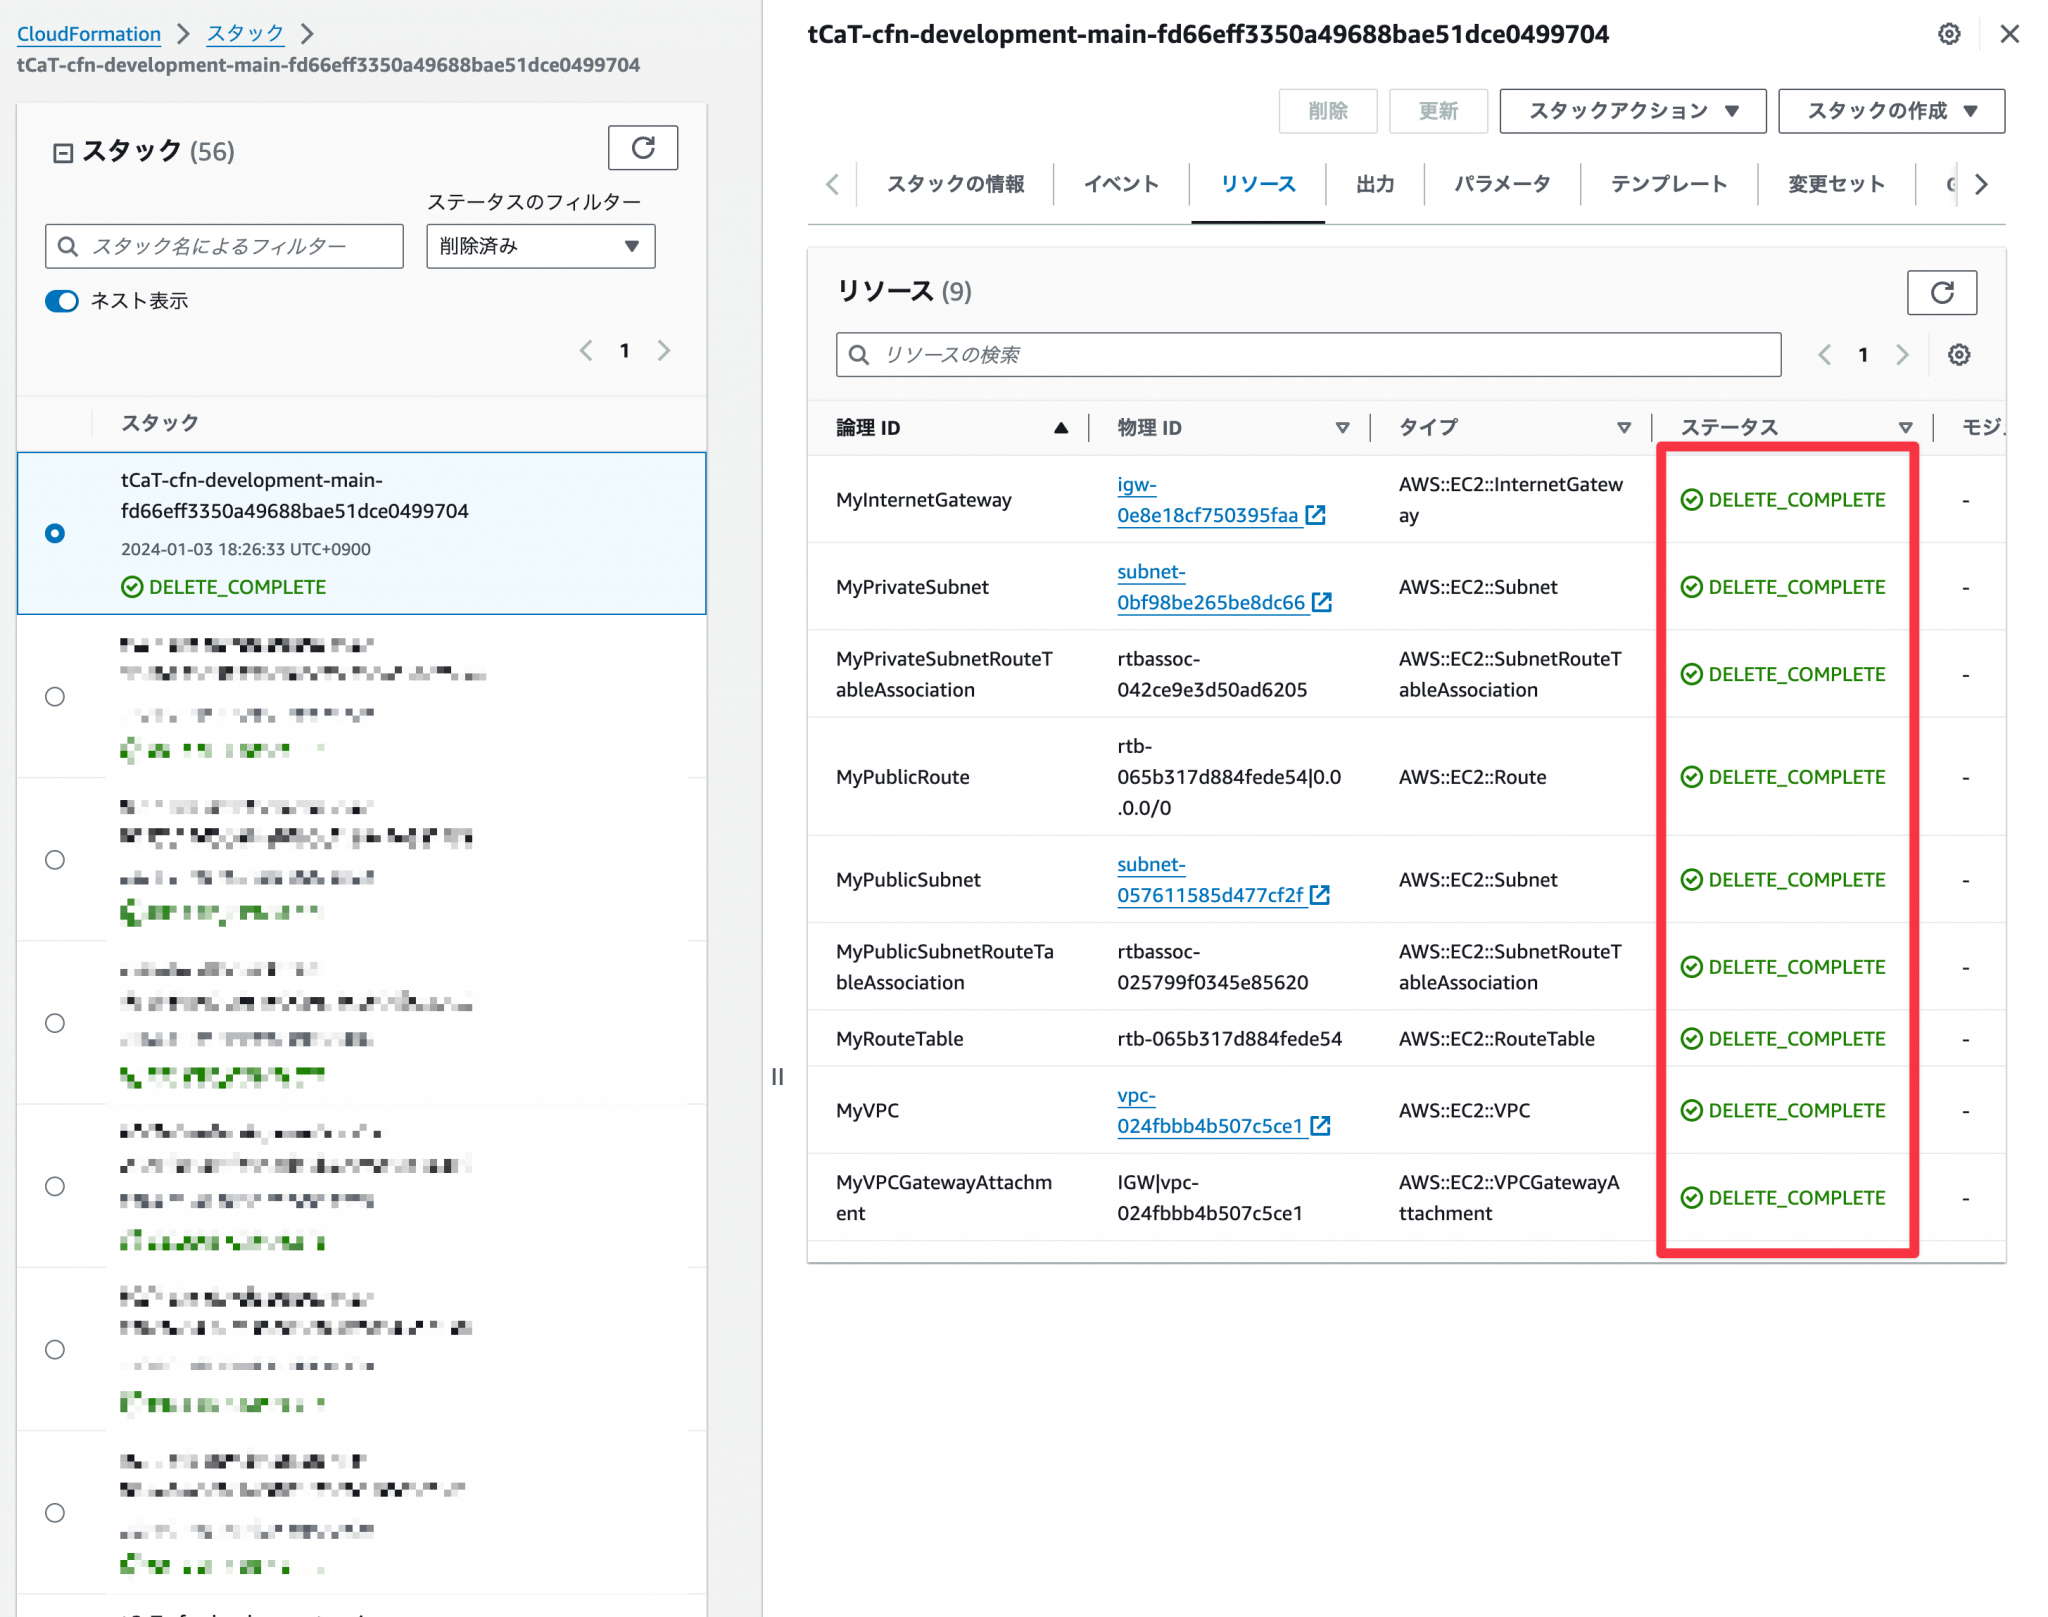Viewport: 2048px width, 1617px height.
Task: Sort resources by 論理 ID column arrow
Action: pos(1062,427)
